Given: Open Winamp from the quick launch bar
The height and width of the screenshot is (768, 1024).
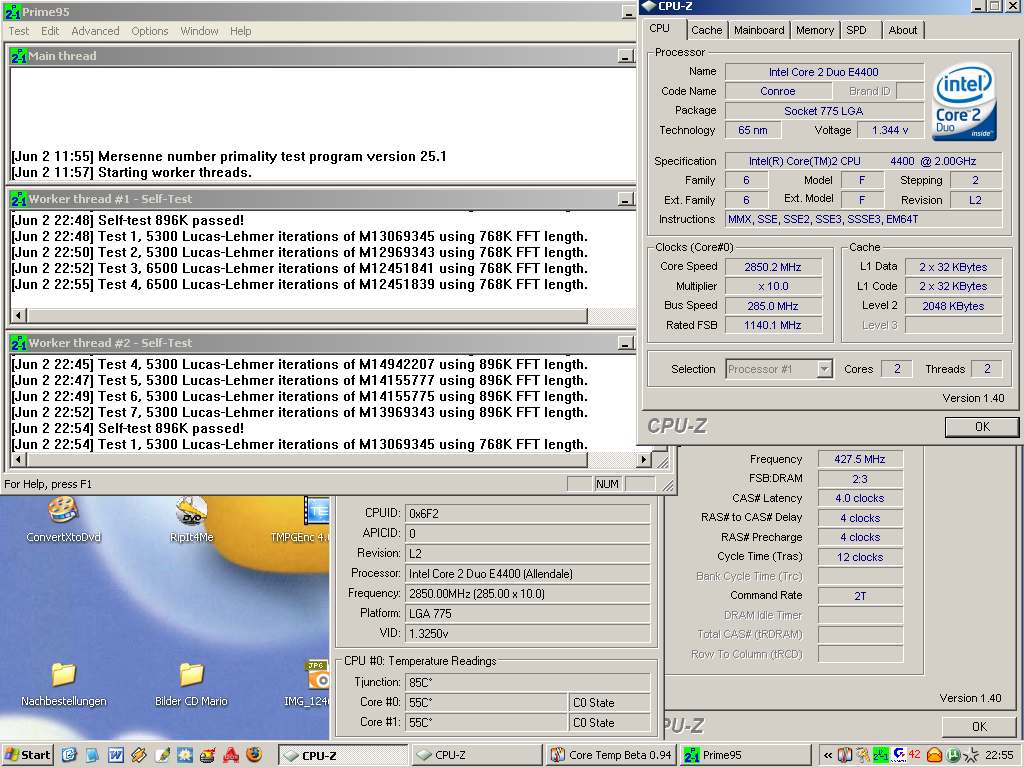Looking at the screenshot, I should 138,755.
